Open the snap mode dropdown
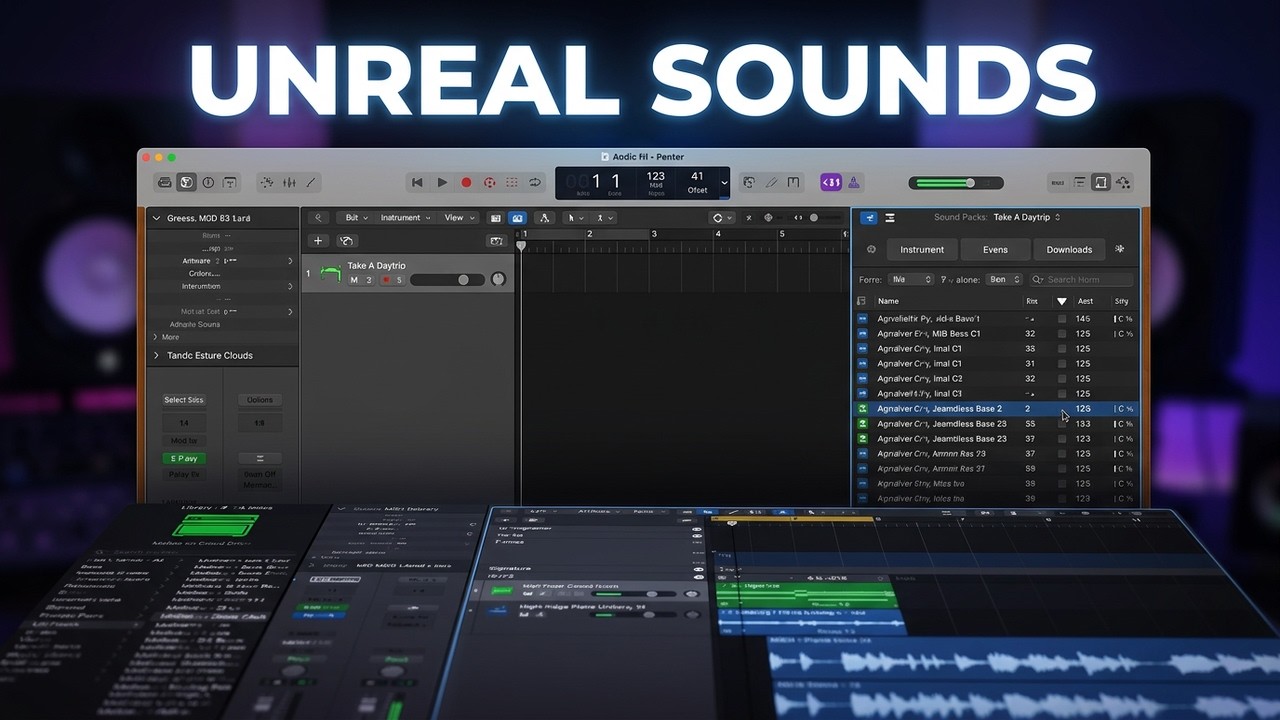The image size is (1280, 720). tap(722, 218)
